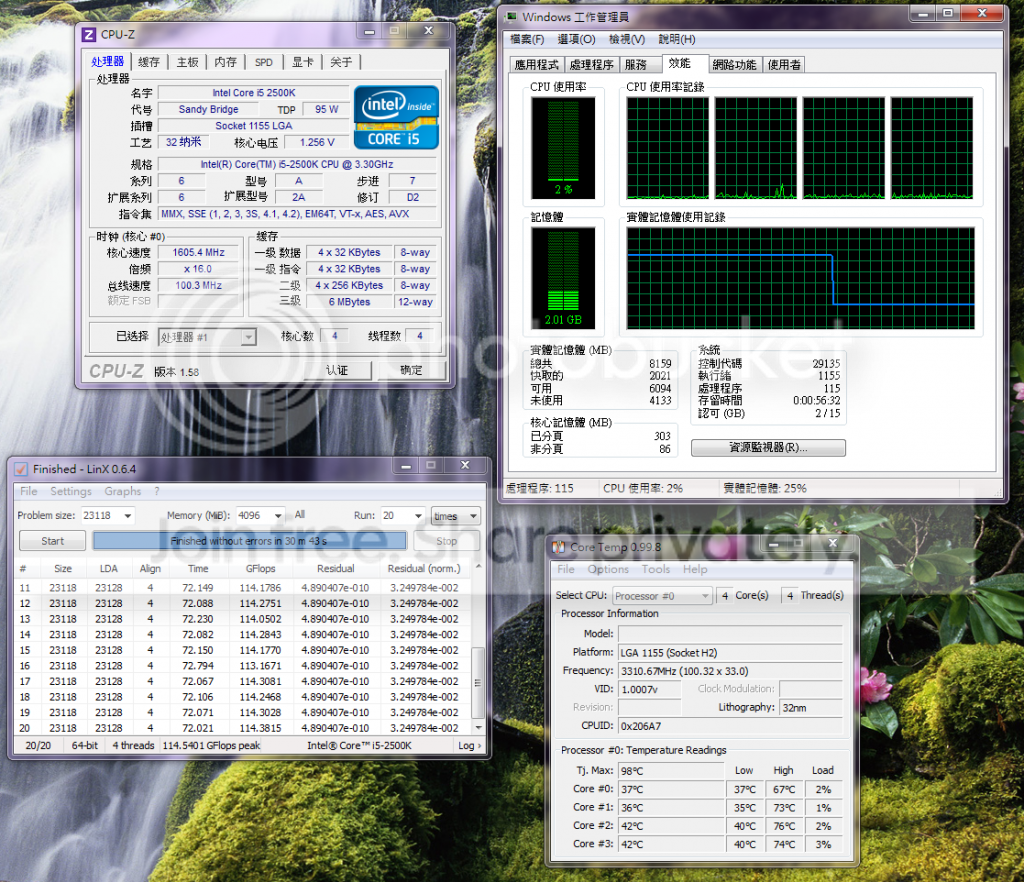Click the Core Temp title bar icon

click(x=558, y=547)
